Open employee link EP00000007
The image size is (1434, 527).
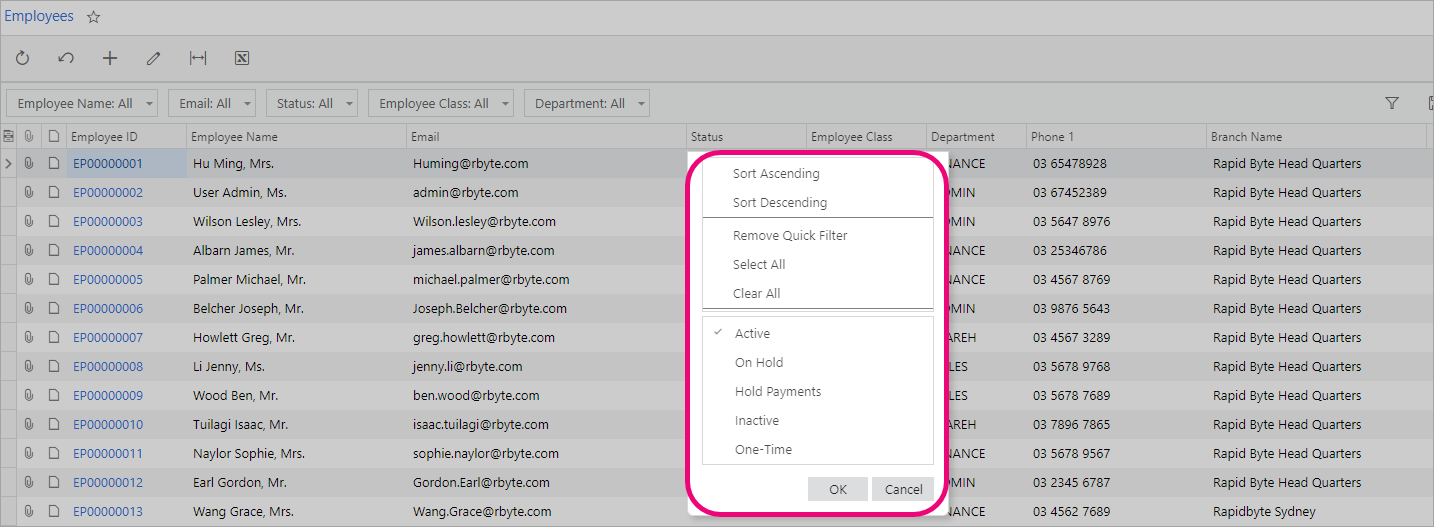coord(108,338)
